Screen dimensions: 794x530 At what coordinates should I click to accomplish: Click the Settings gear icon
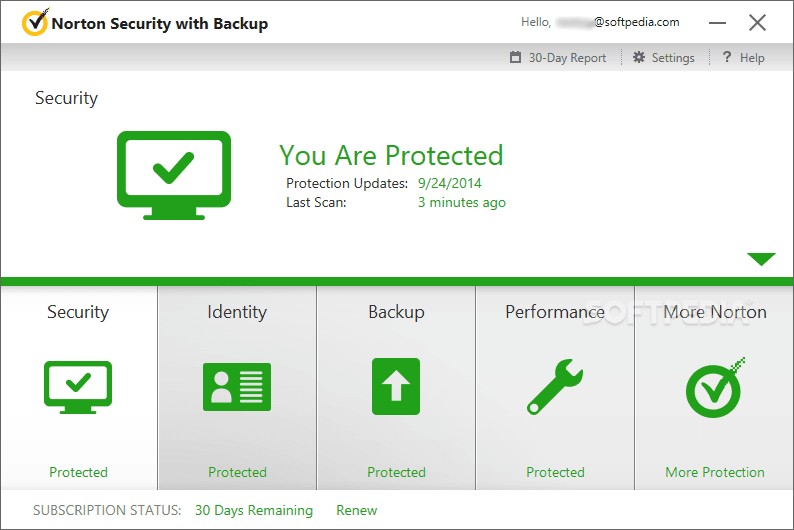pos(639,58)
